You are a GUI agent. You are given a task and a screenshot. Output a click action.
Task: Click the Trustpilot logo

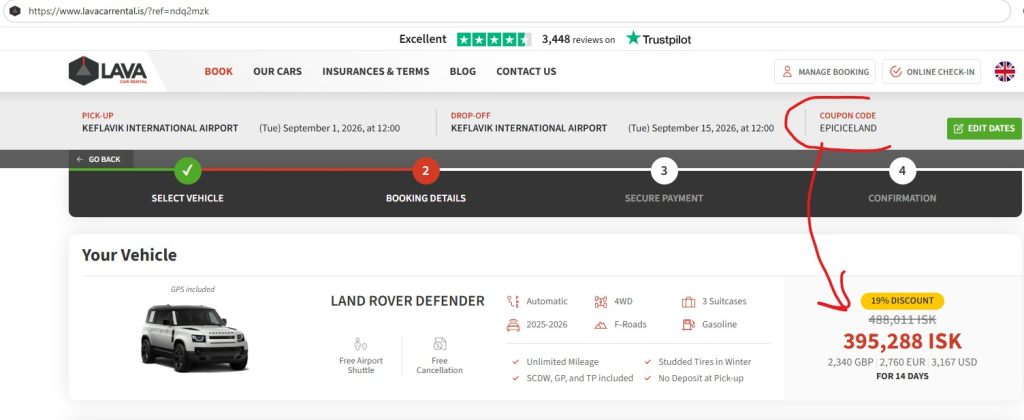(x=658, y=39)
